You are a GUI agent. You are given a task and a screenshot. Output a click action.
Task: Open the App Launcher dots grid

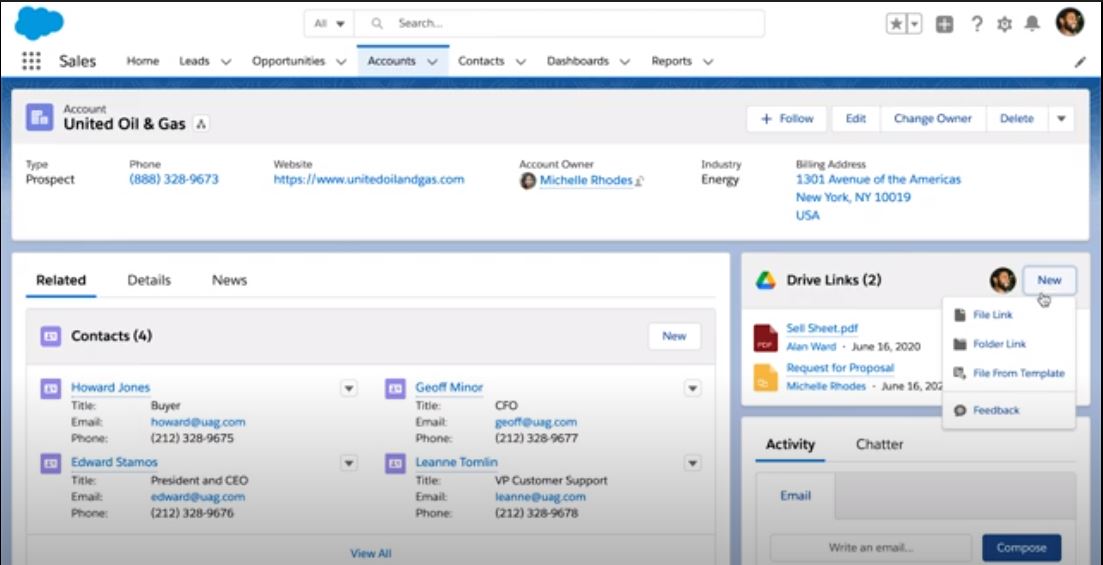click(x=32, y=61)
